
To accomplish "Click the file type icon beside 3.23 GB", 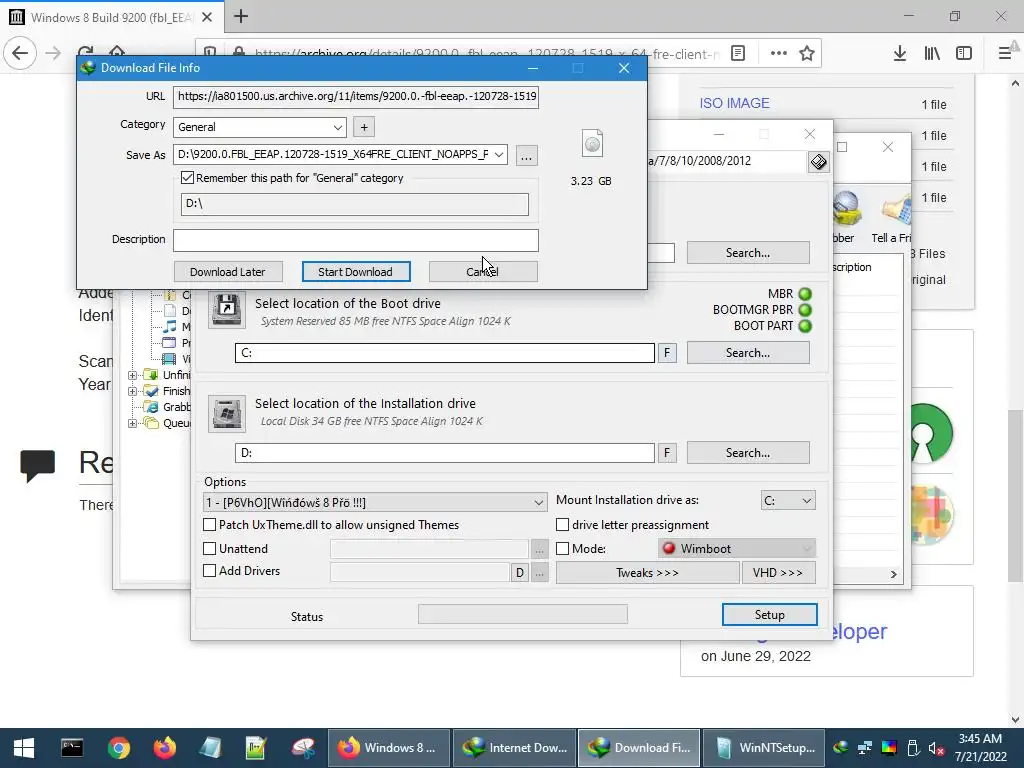I will click(592, 143).
